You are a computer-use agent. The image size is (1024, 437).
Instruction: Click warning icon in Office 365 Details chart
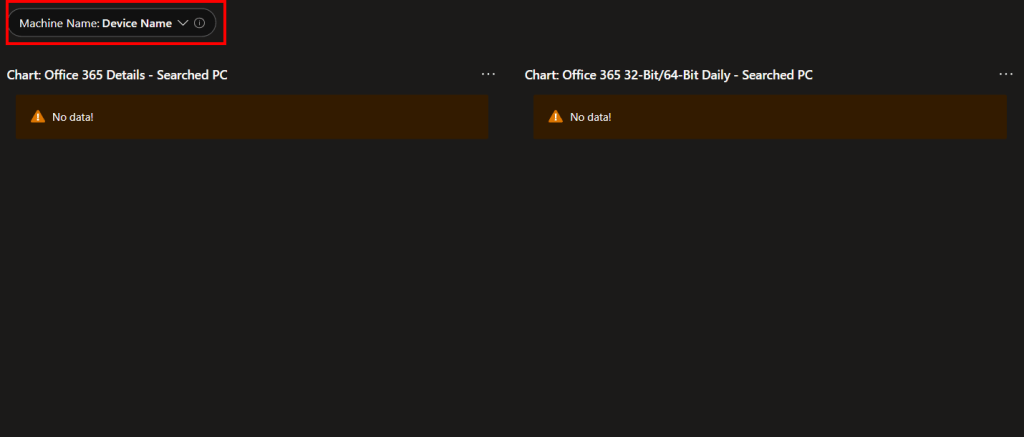(38, 117)
